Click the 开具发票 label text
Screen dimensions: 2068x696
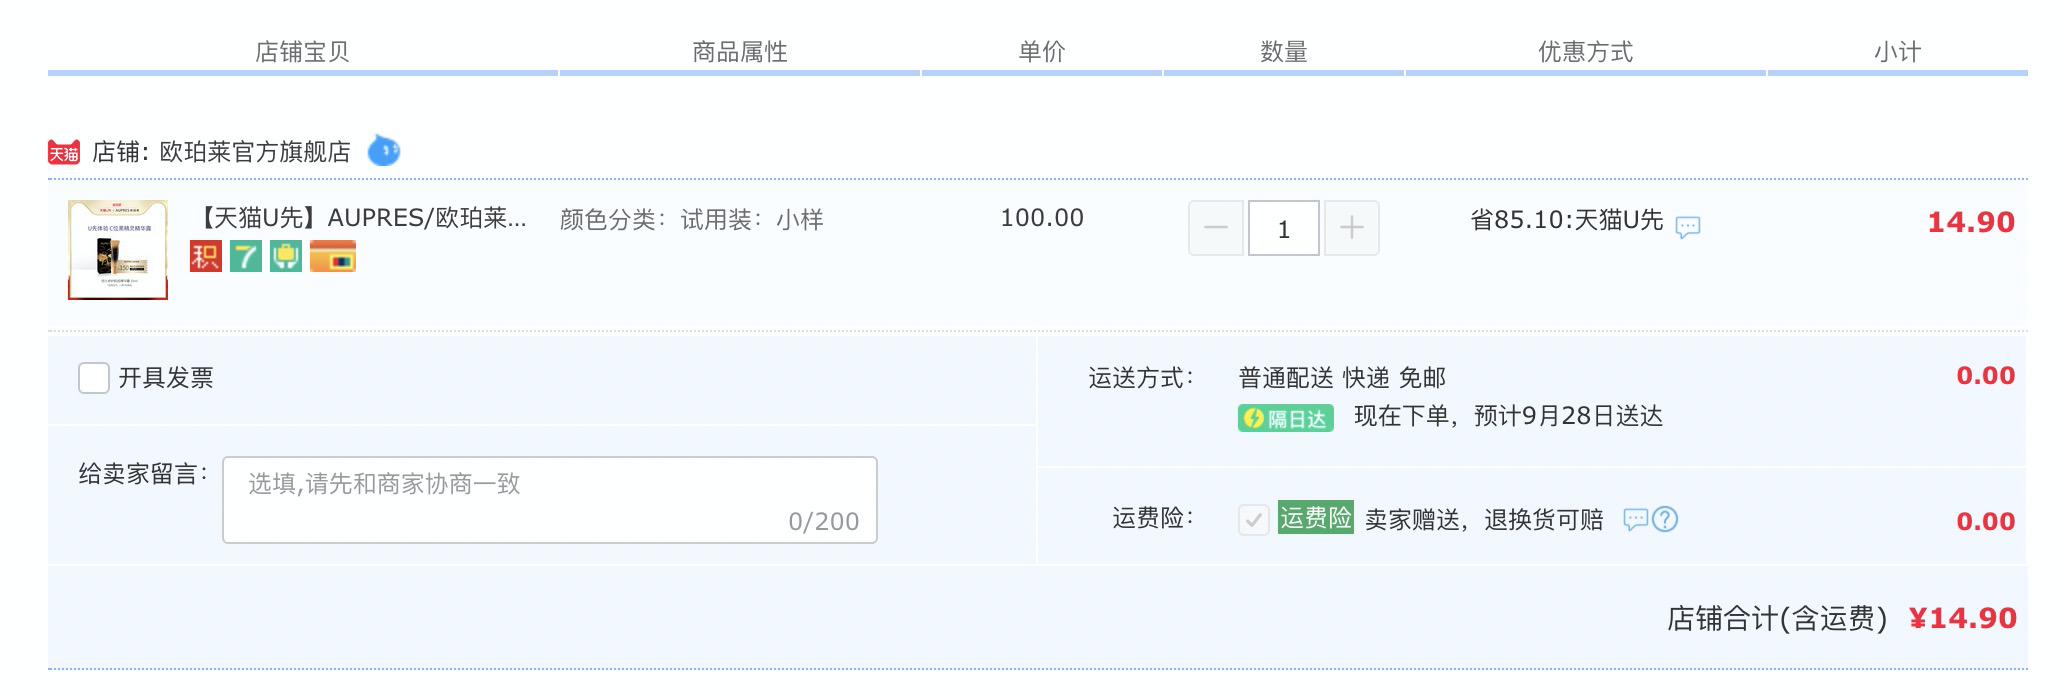(166, 378)
